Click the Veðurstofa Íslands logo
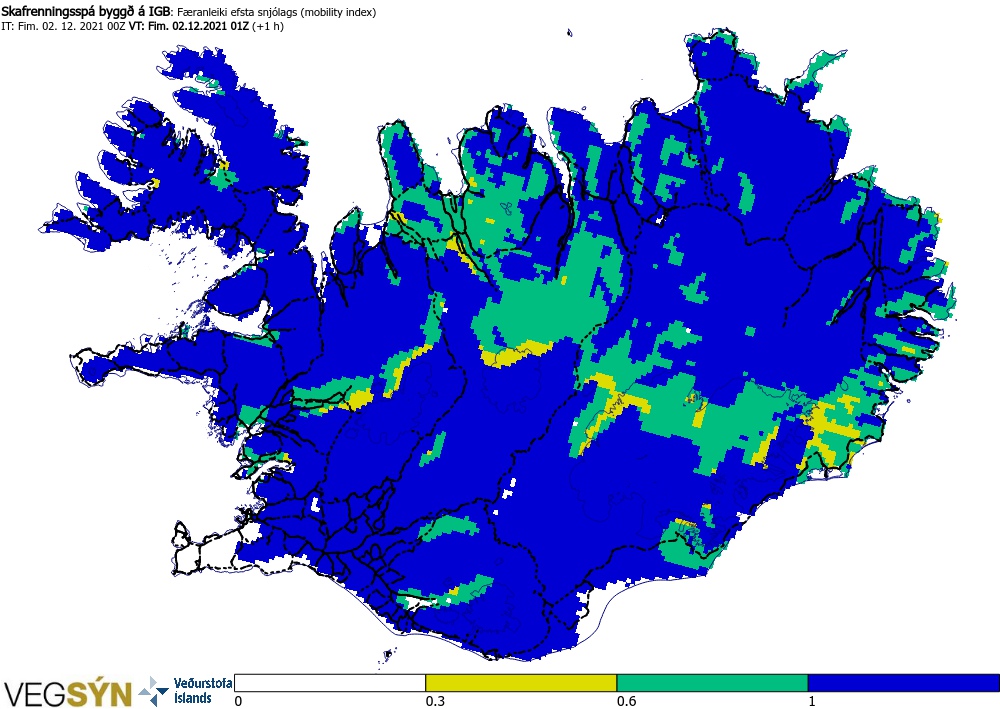The width and height of the screenshot is (1000, 709). [186, 691]
